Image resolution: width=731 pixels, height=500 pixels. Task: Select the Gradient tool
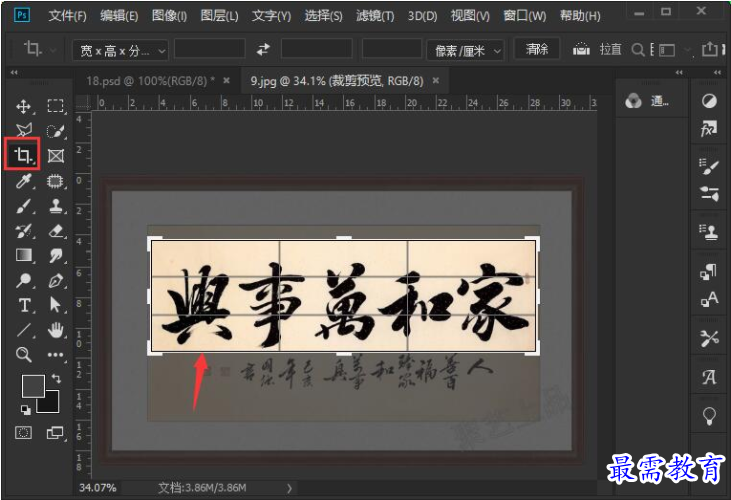(x=24, y=255)
